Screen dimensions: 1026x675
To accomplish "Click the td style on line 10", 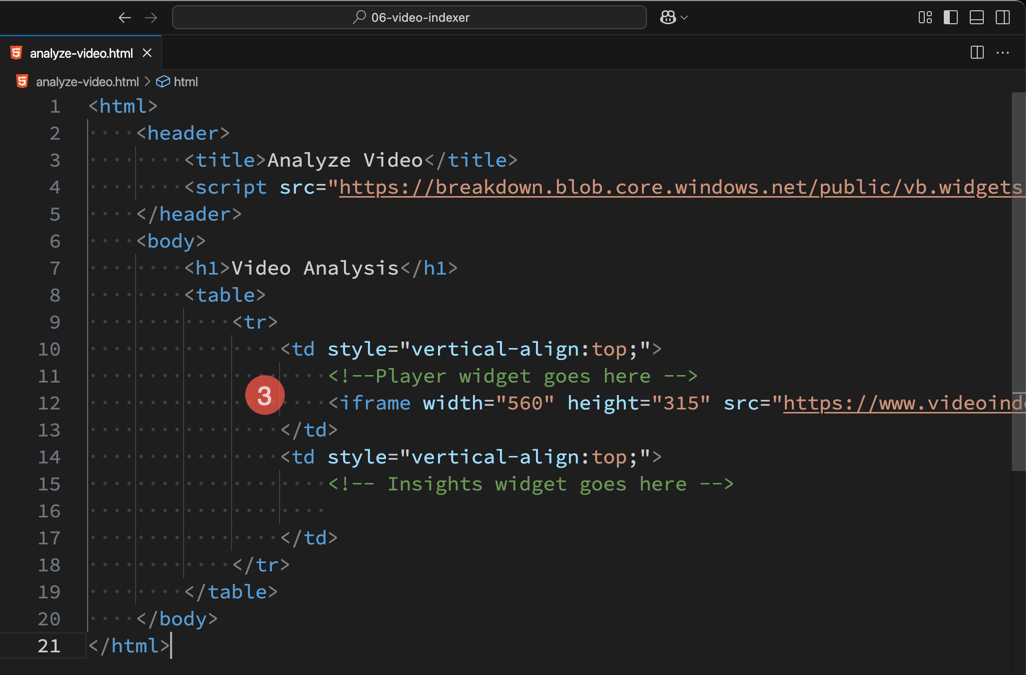I will (x=471, y=349).
